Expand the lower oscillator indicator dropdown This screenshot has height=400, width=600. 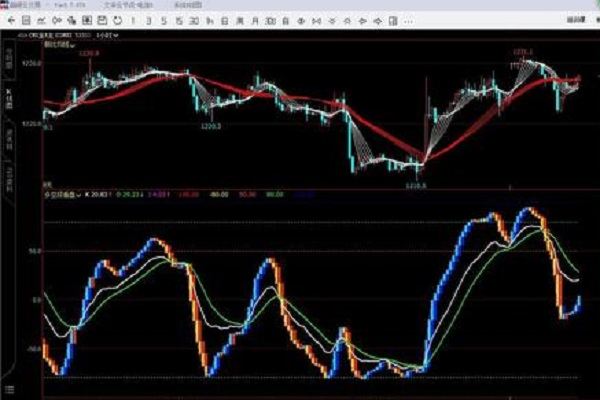pos(78,195)
